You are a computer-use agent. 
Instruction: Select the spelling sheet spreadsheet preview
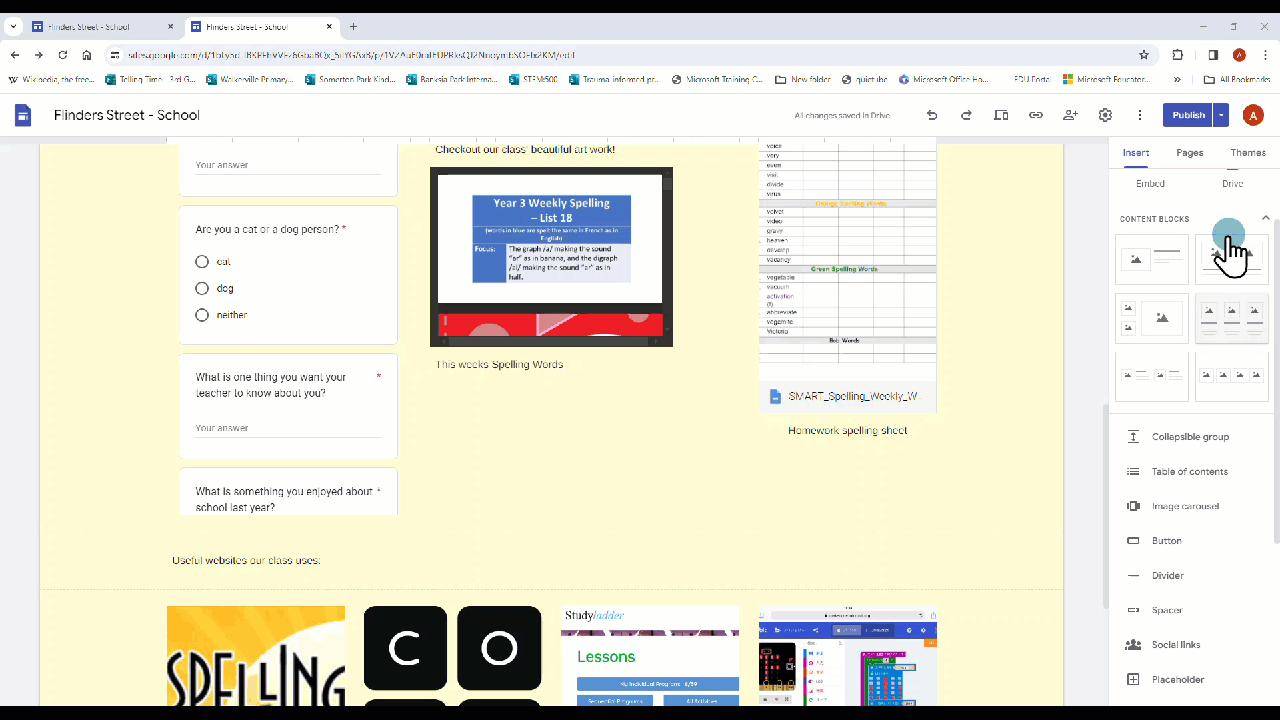tap(847, 262)
